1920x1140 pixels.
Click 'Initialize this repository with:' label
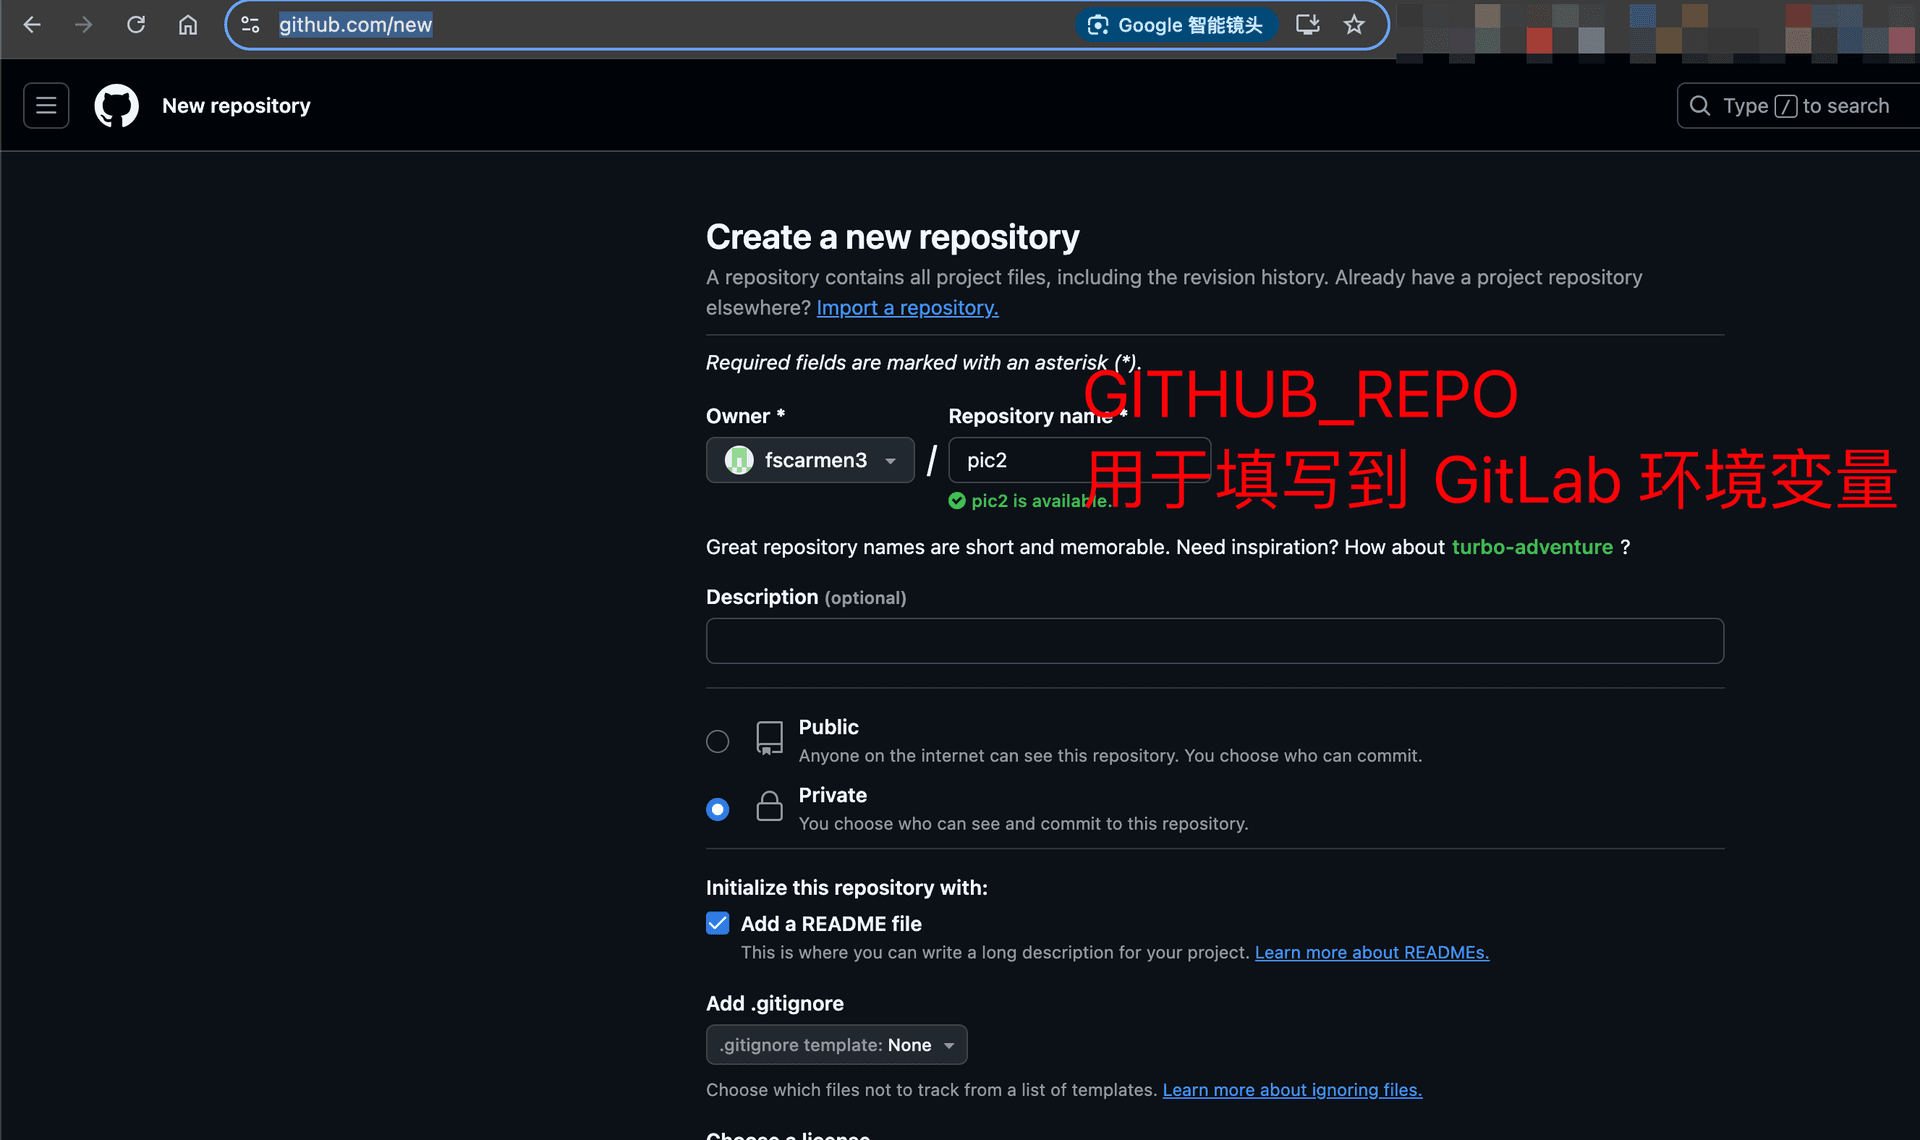(x=847, y=888)
